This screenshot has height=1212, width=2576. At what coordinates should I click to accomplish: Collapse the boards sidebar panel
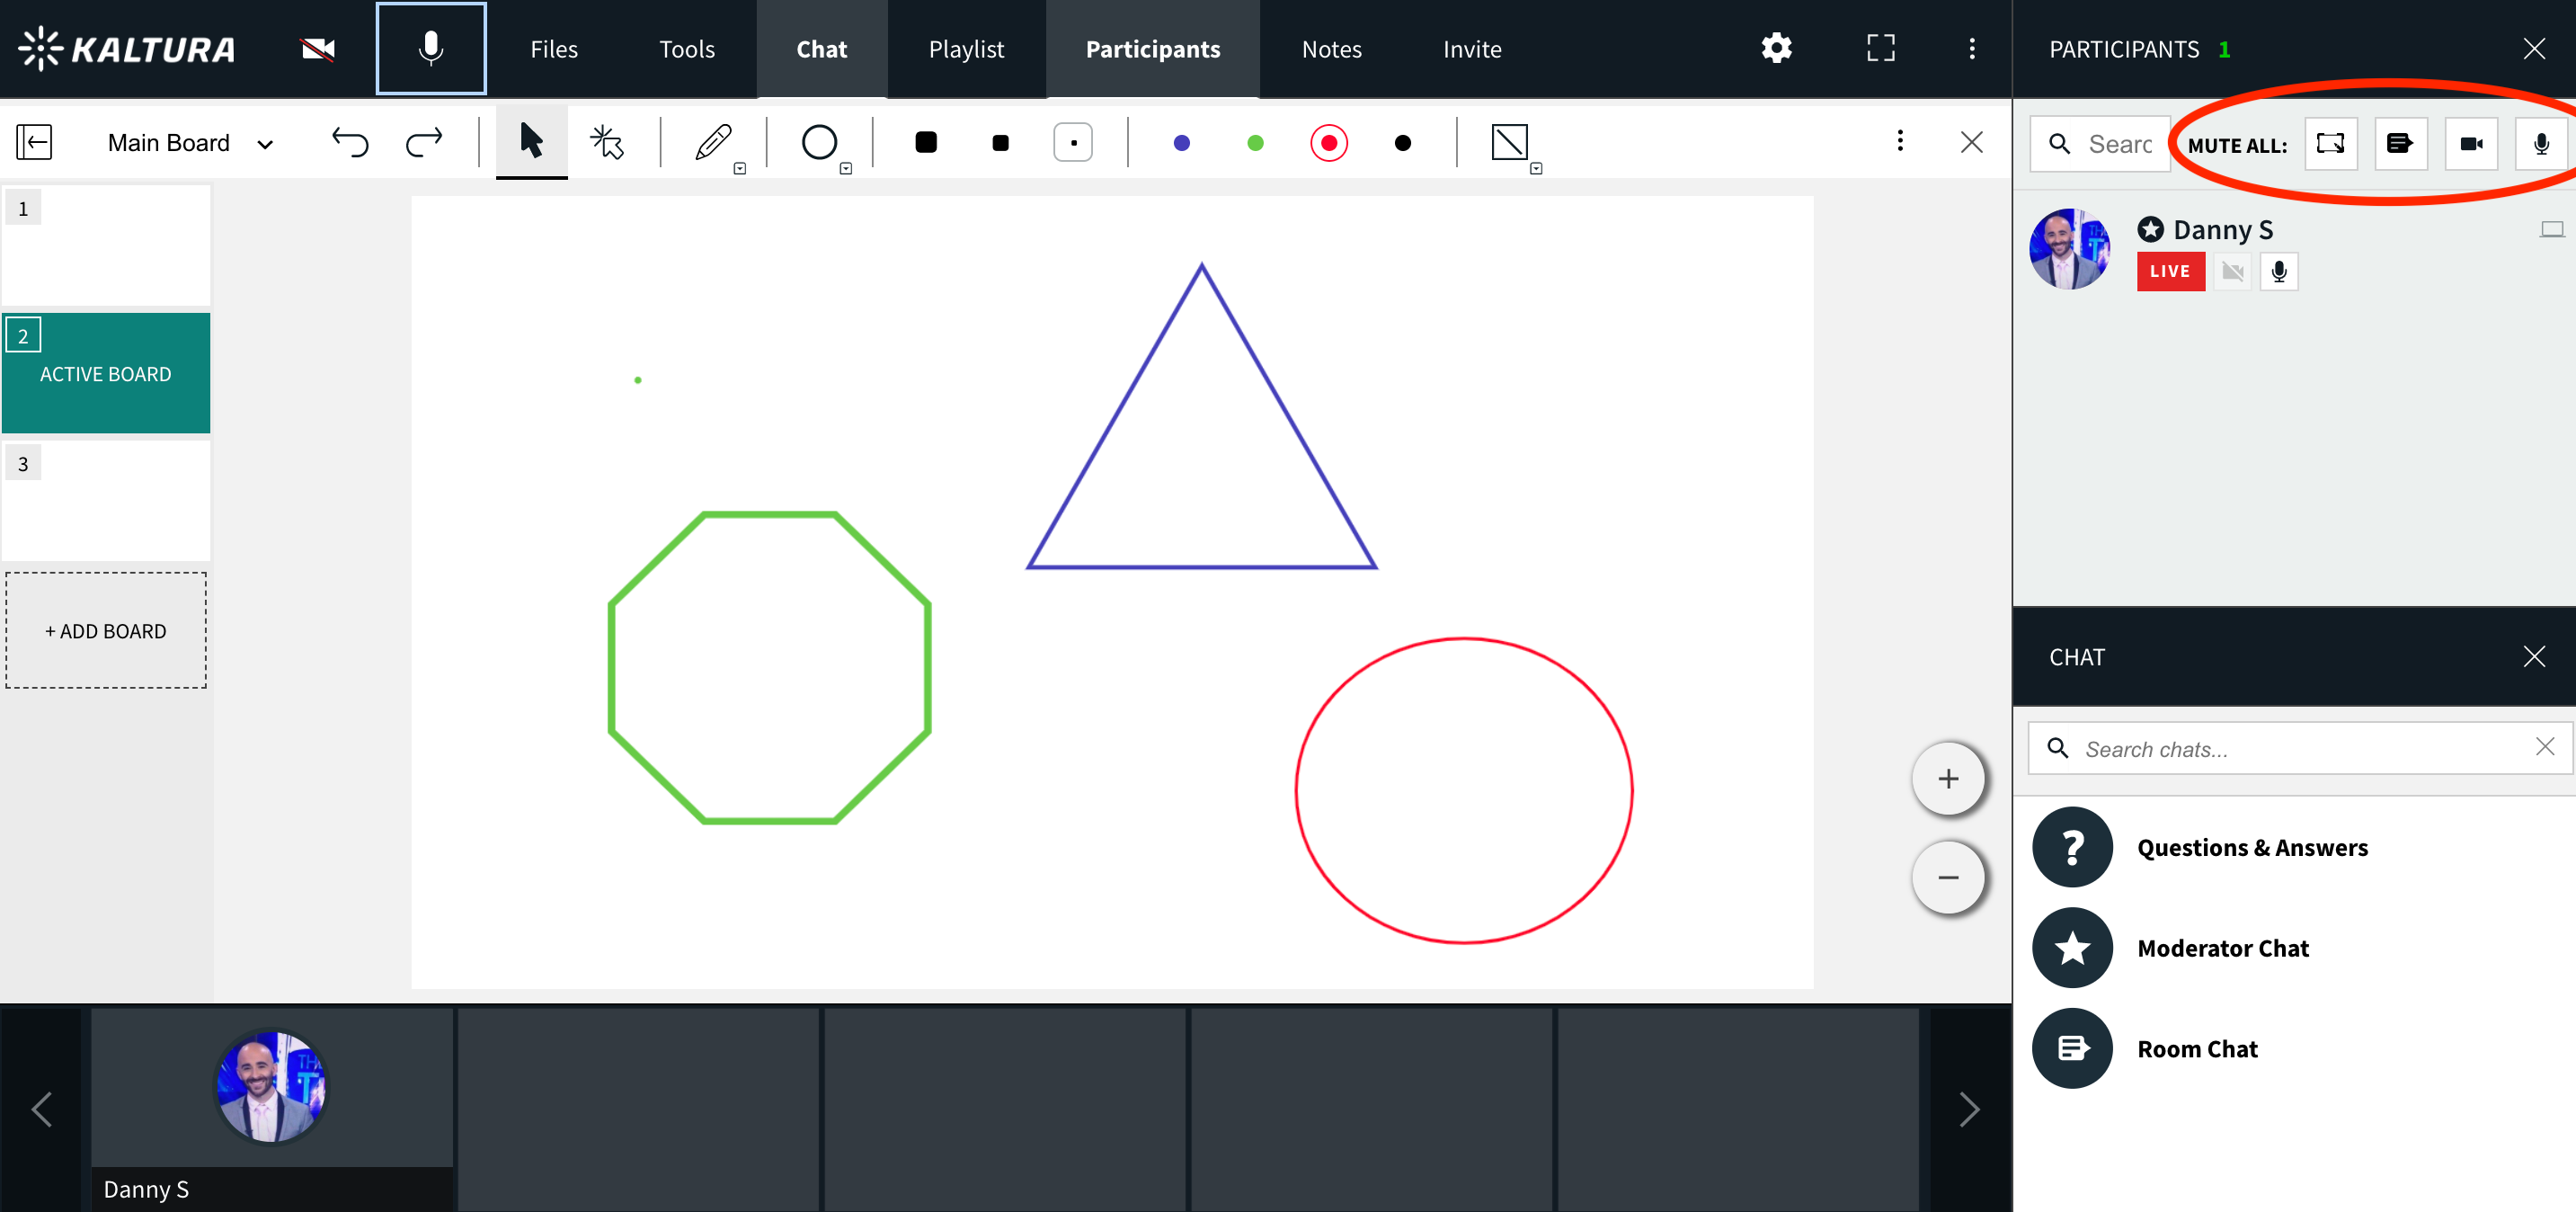coord(34,142)
